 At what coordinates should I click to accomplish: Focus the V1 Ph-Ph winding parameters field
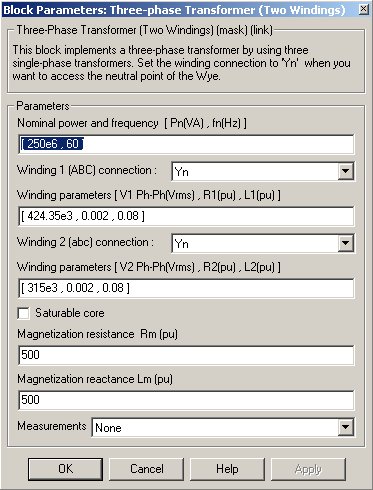(x=186, y=216)
